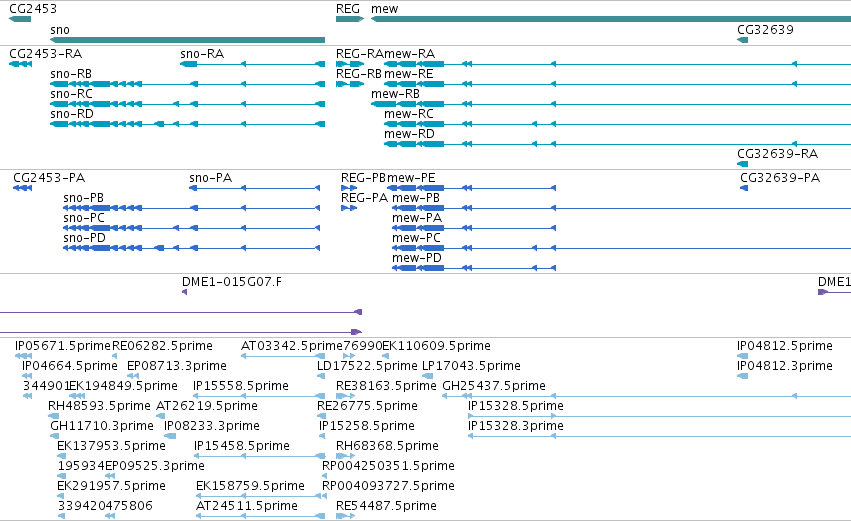Select REG-PA protein label
Viewport: 851px width, 521px height.
[x=364, y=198]
